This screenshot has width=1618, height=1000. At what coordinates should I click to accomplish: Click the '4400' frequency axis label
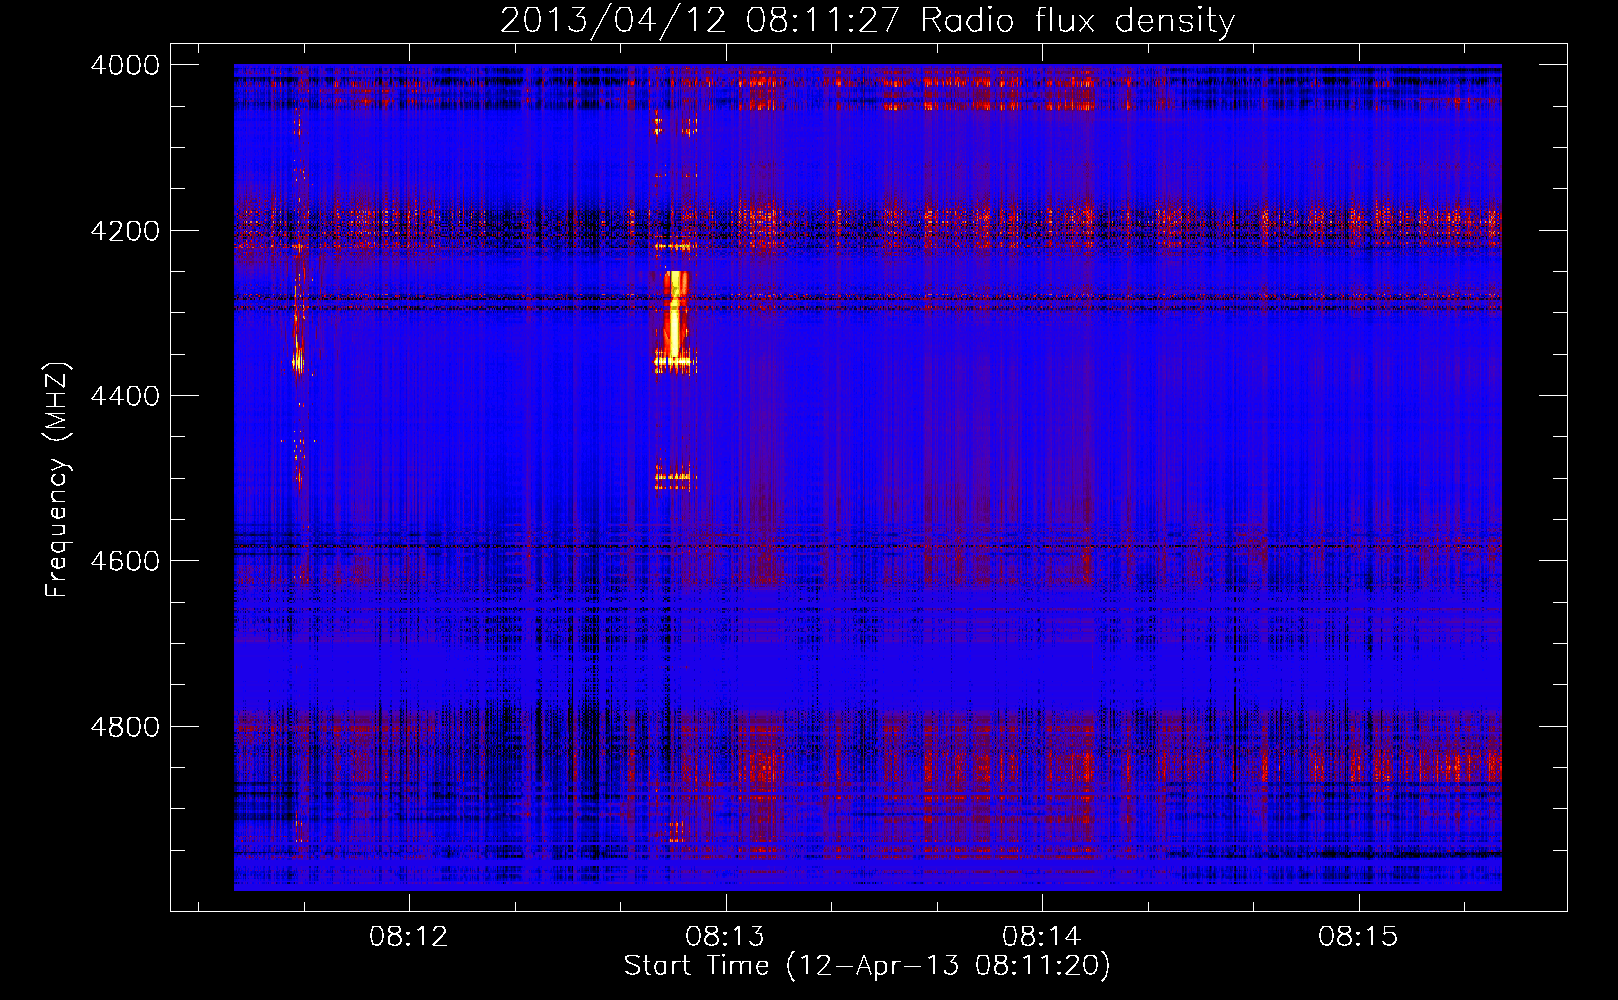pos(125,396)
